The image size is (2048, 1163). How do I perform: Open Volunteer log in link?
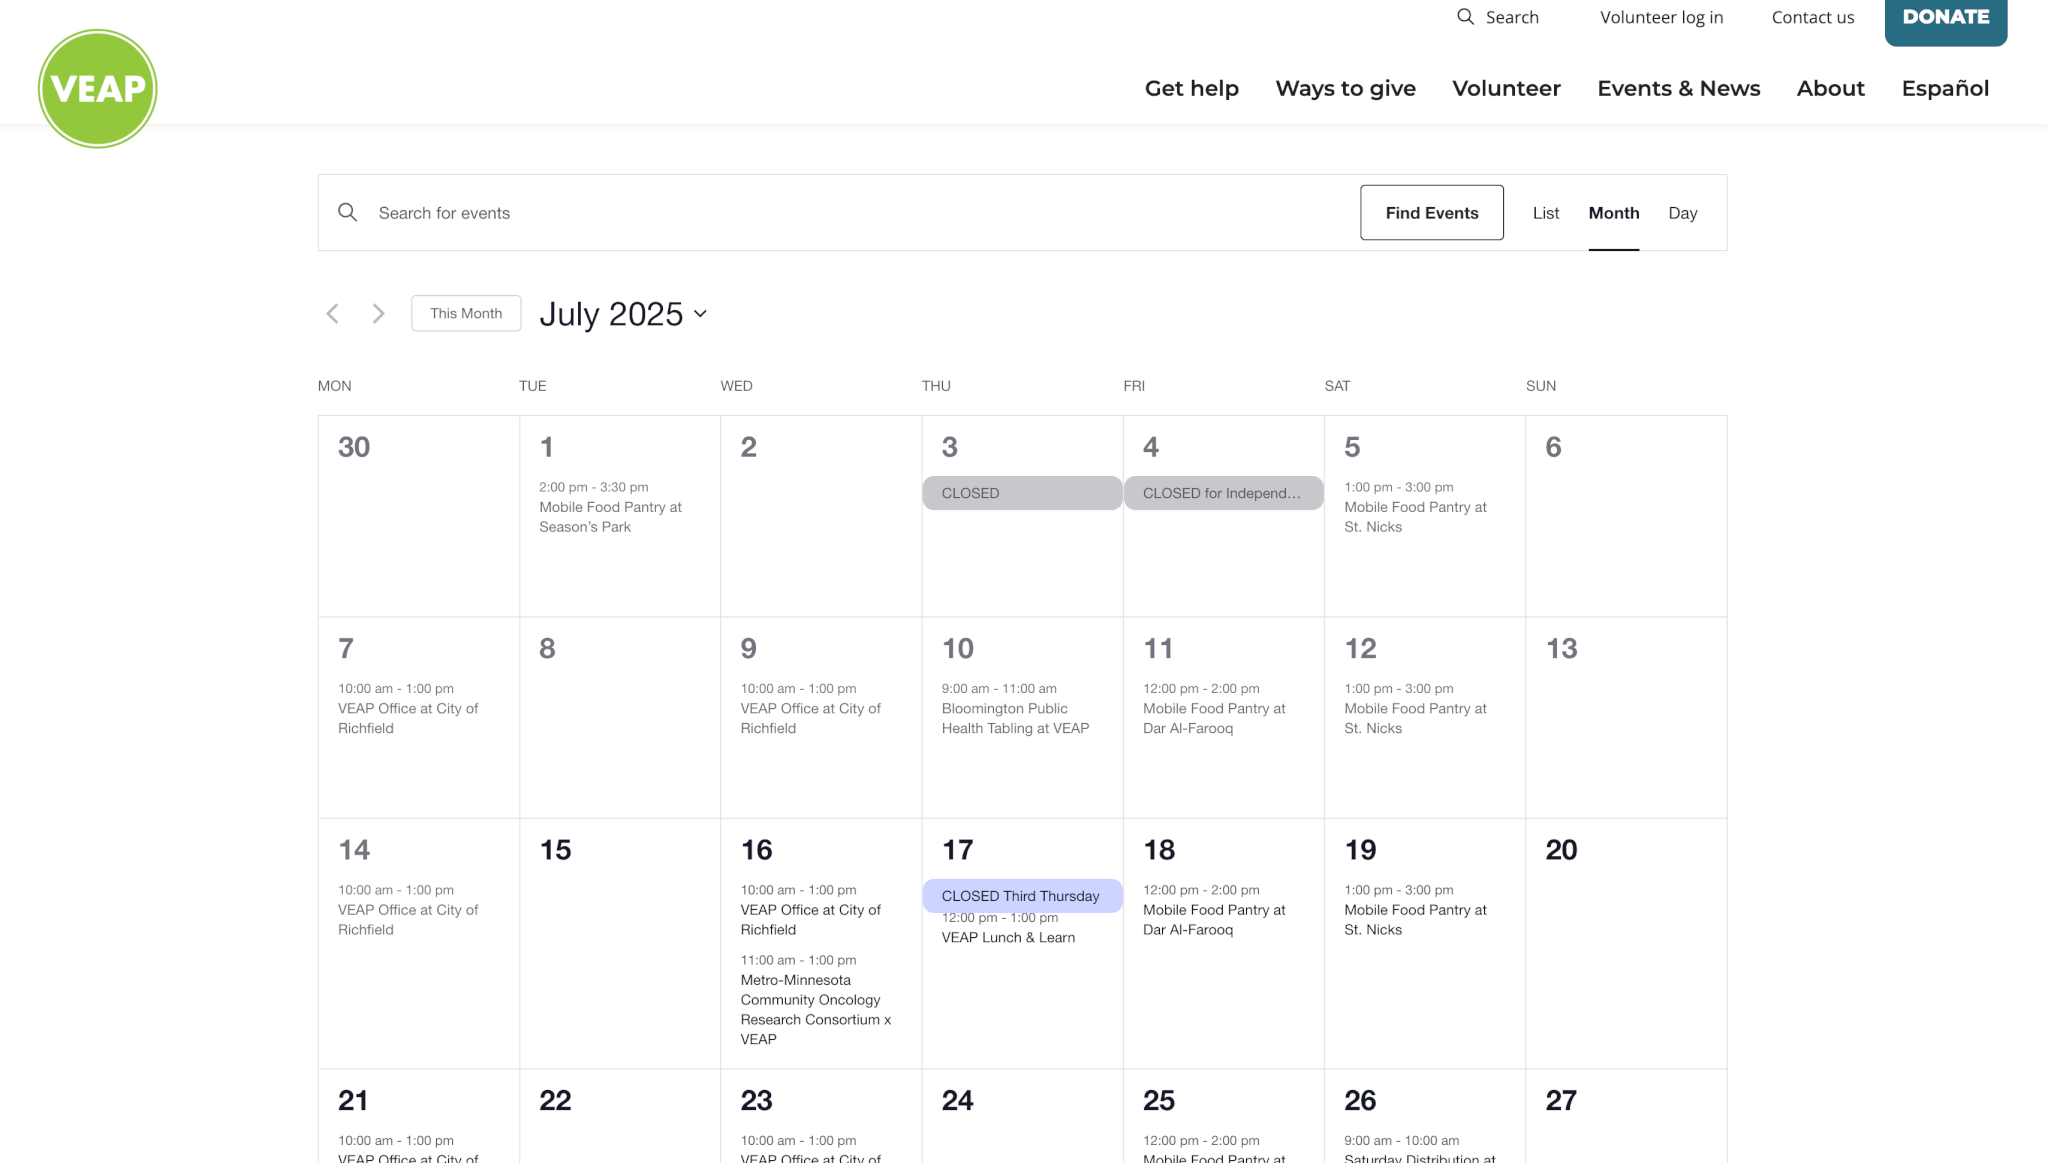(x=1661, y=17)
